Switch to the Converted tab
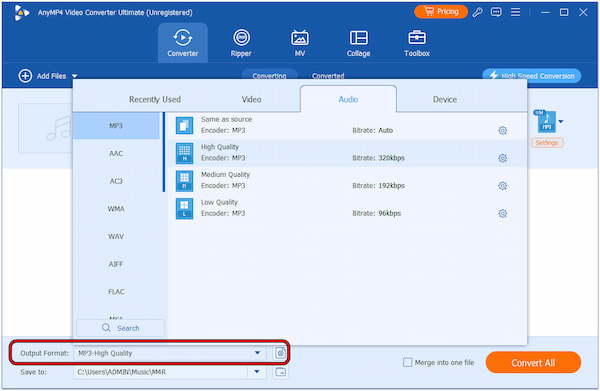This screenshot has width=600, height=391. [x=328, y=75]
